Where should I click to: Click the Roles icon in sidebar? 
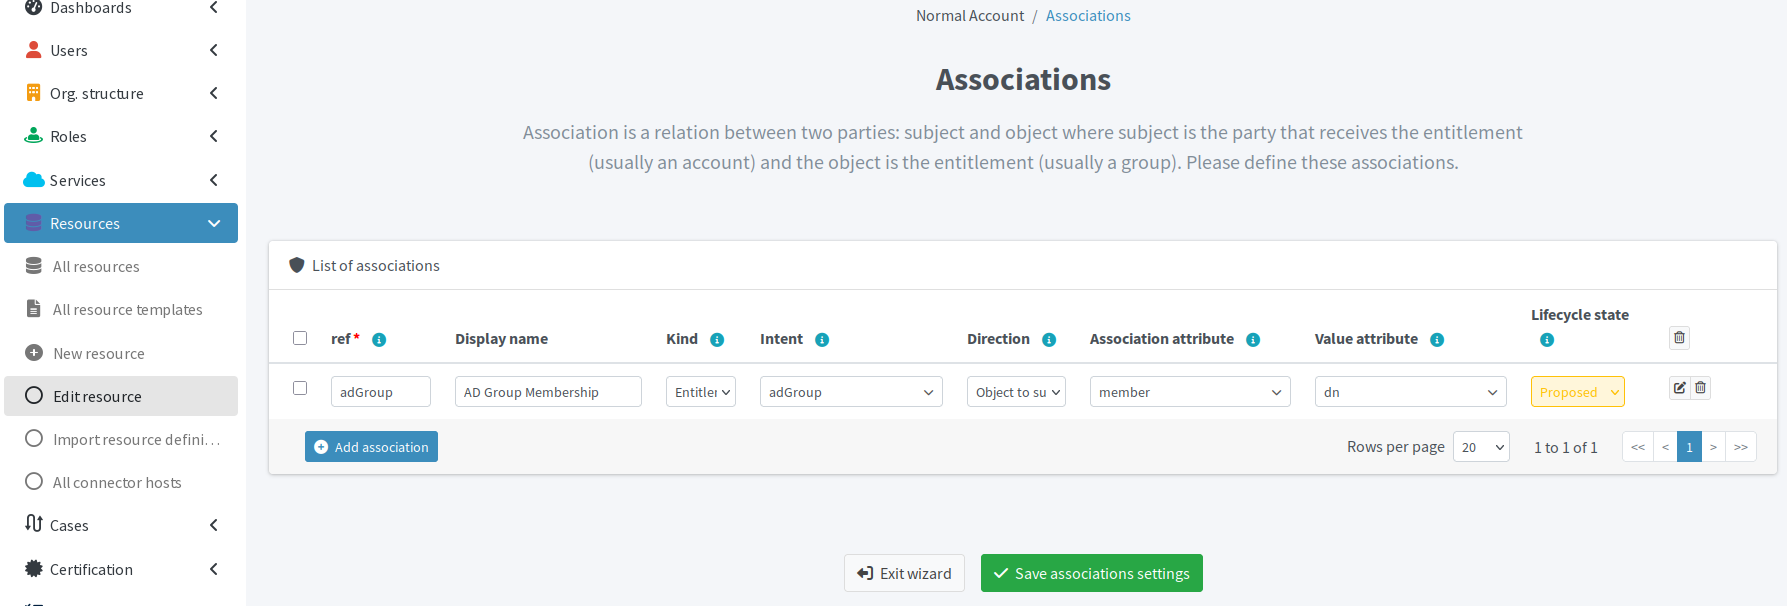pos(34,136)
